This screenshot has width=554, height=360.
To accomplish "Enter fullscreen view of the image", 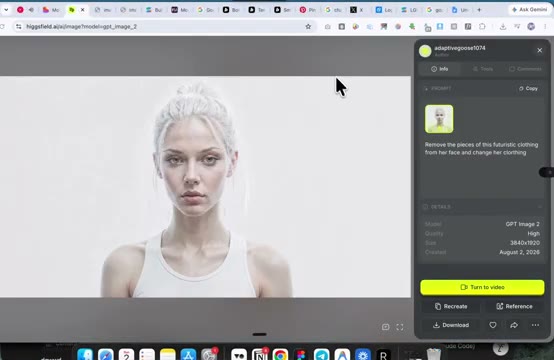I will 400,327.
